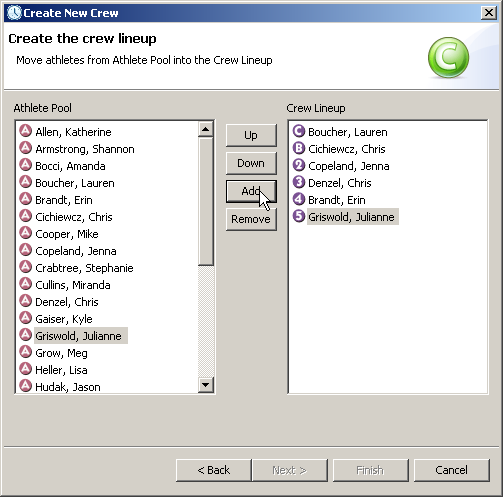Go back with the Back button

coord(213,470)
